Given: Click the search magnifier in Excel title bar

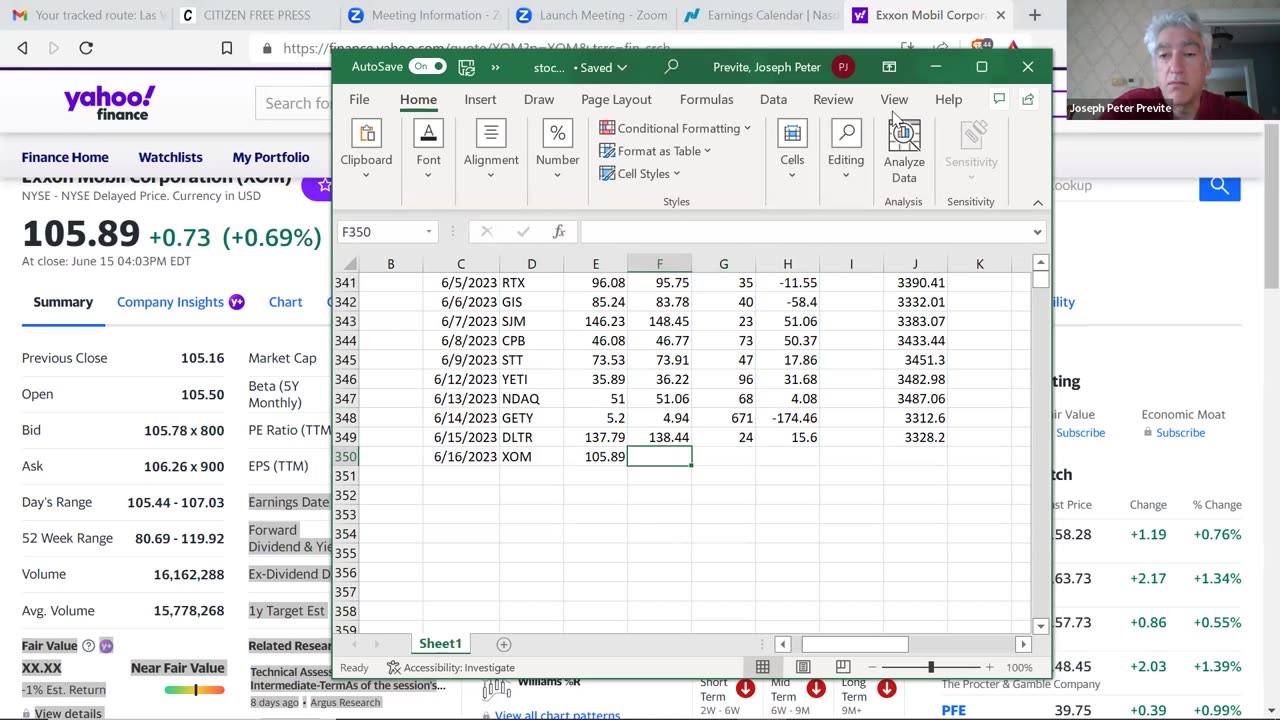Looking at the screenshot, I should click(x=671, y=67).
